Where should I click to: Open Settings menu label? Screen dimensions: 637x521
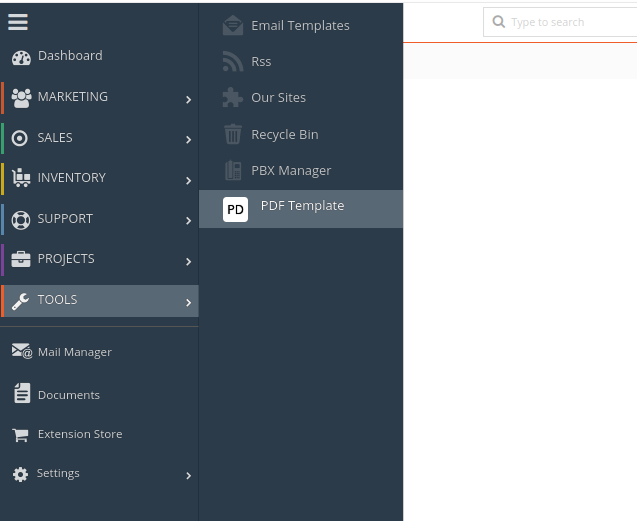click(58, 473)
